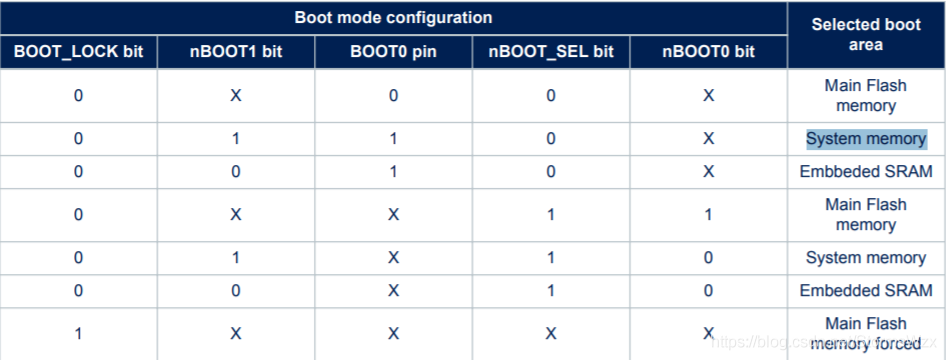
Task: Select nBOOT0 value 0 in Embedded SRAM row
Action: (x=708, y=290)
